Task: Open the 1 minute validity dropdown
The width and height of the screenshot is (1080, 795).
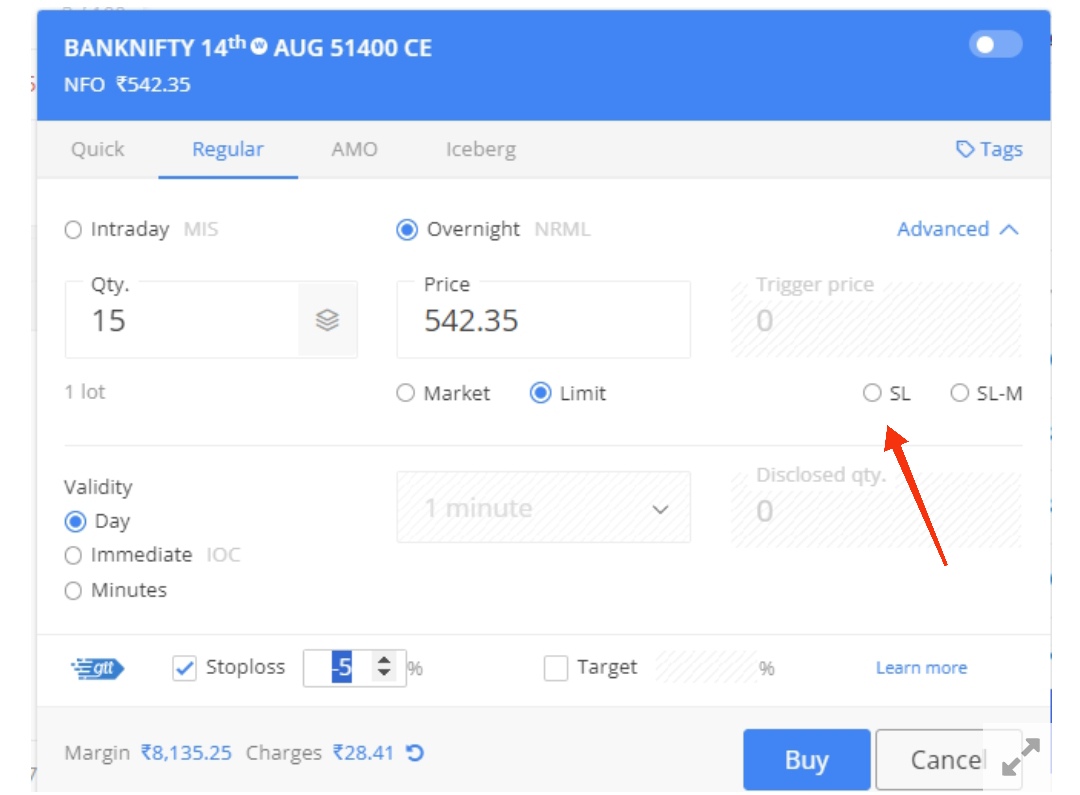Action: click(543, 508)
